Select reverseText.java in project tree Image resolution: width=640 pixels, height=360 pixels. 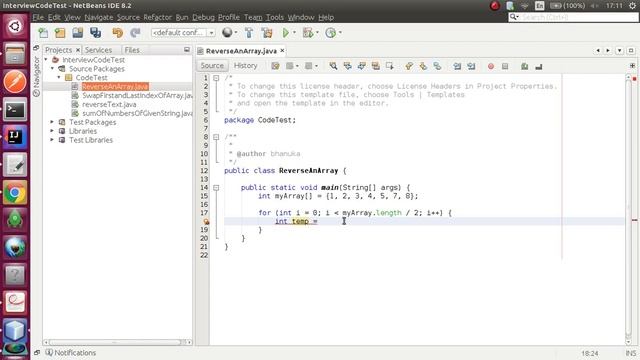109,104
